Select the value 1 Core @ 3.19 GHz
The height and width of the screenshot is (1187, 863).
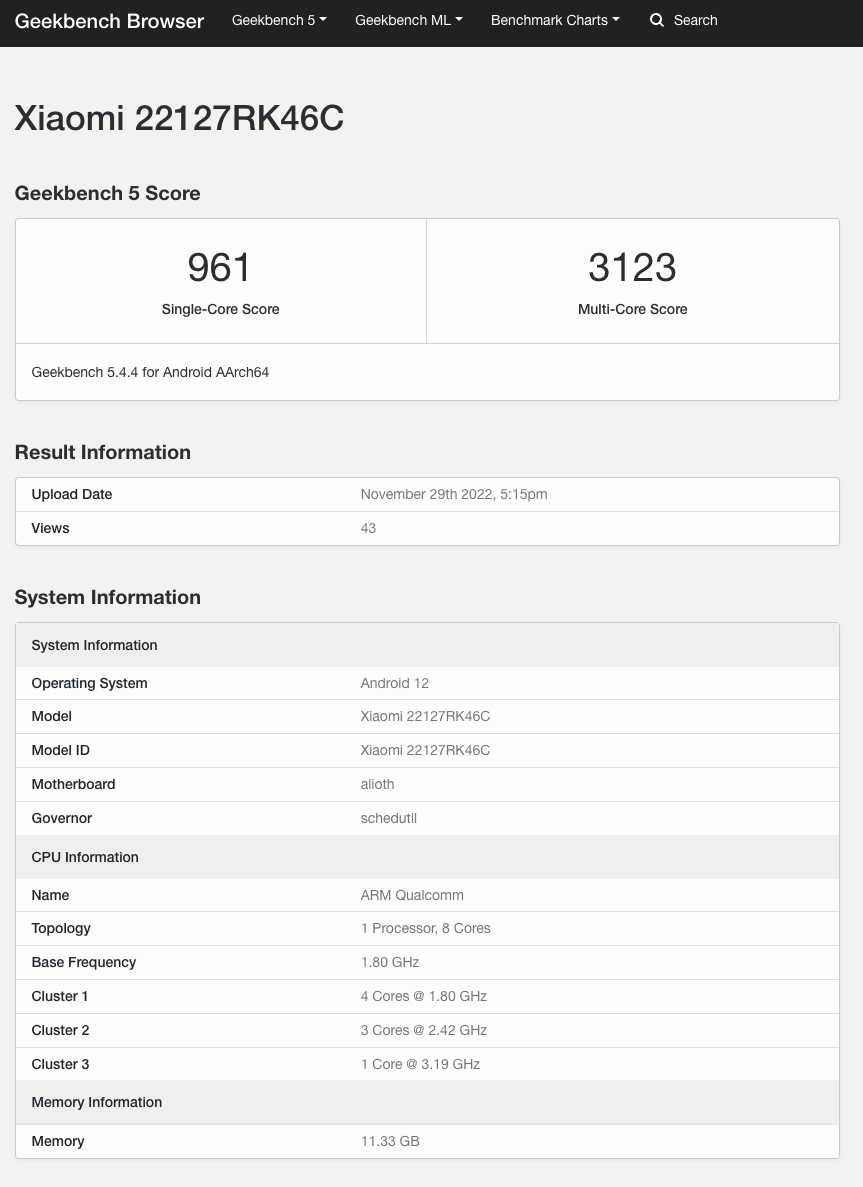(420, 1064)
